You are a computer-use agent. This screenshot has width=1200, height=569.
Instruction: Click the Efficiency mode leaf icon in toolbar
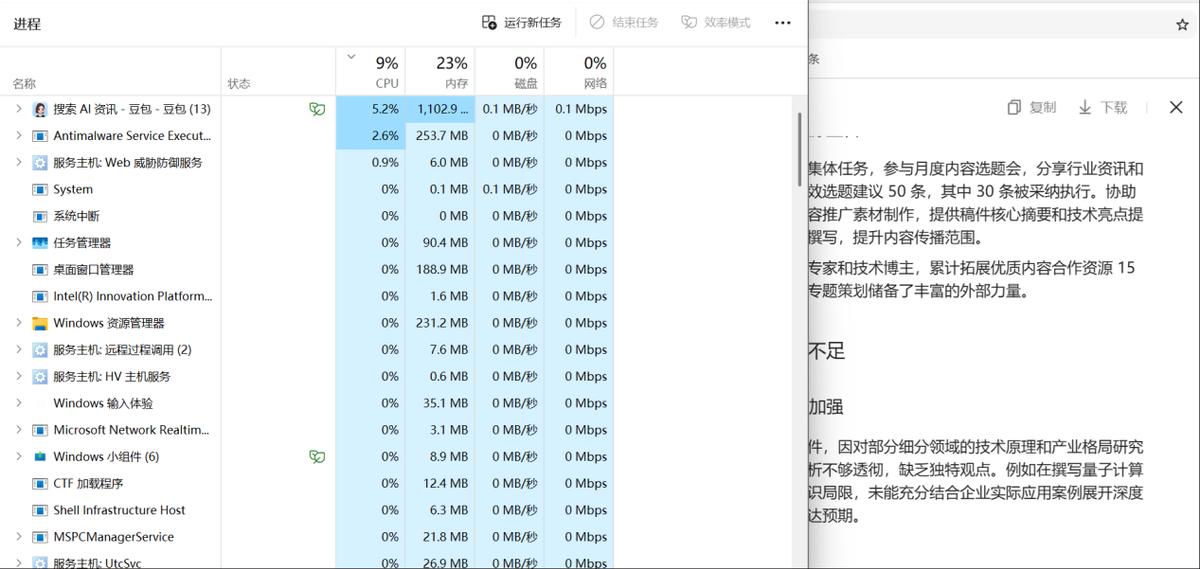coord(689,22)
